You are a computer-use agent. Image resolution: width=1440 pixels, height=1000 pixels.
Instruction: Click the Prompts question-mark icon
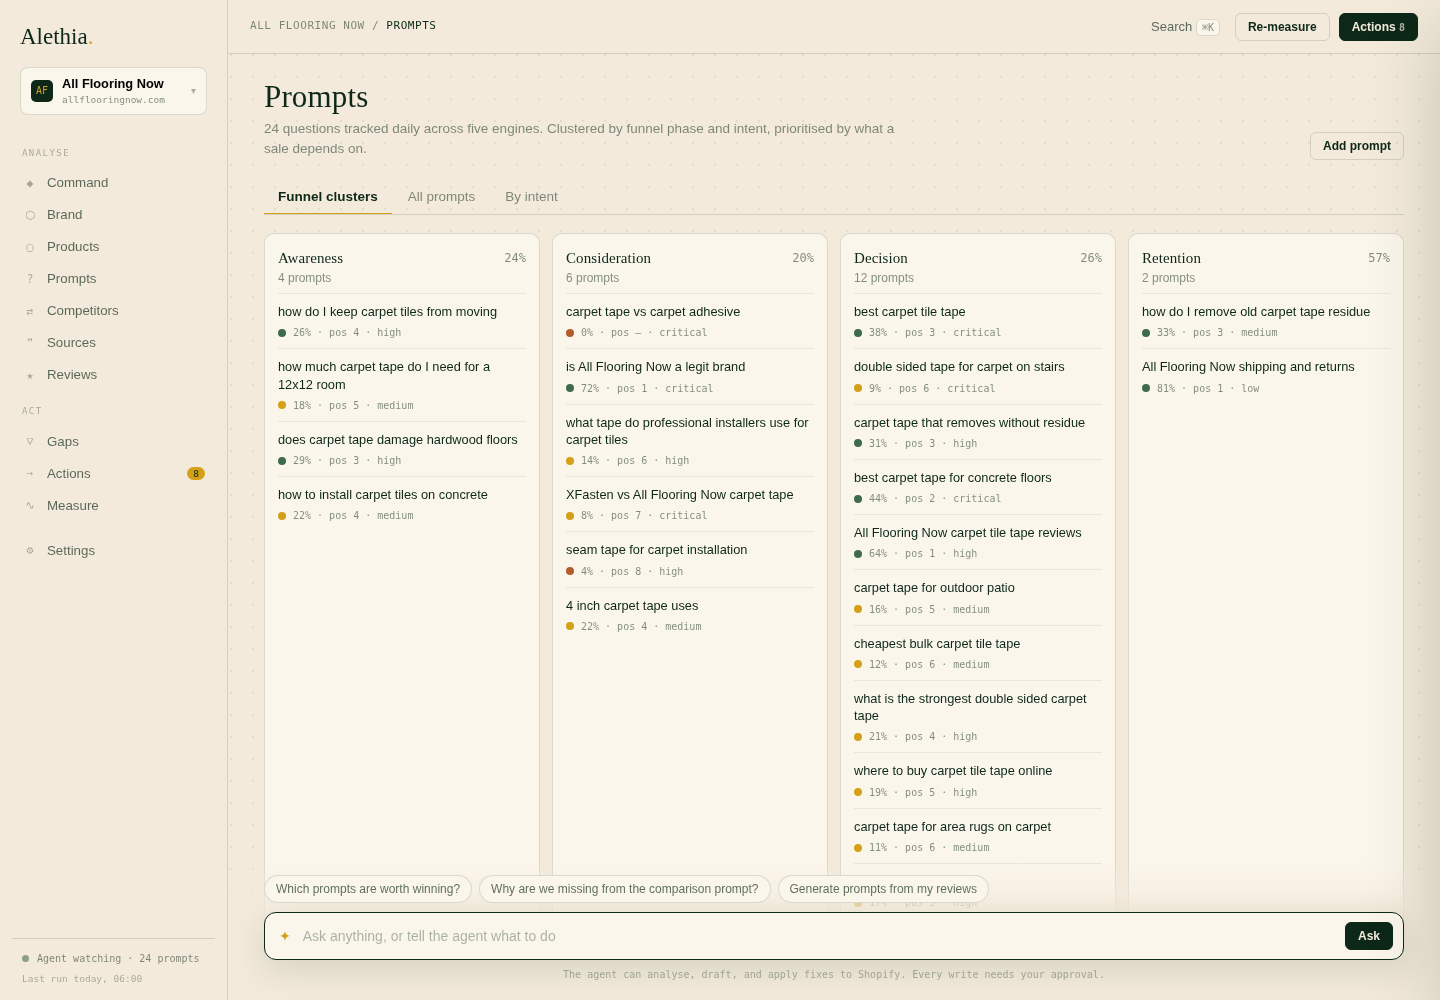pyautogui.click(x=30, y=279)
